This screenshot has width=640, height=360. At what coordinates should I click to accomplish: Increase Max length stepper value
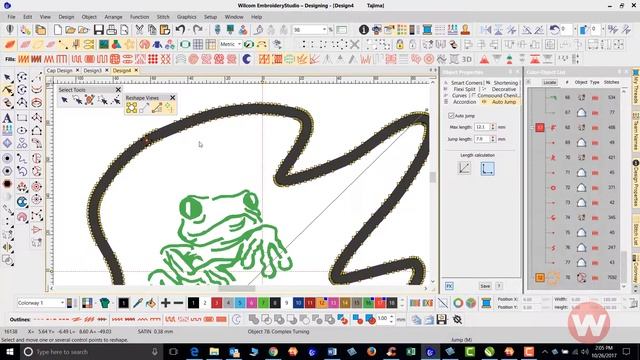493,125
